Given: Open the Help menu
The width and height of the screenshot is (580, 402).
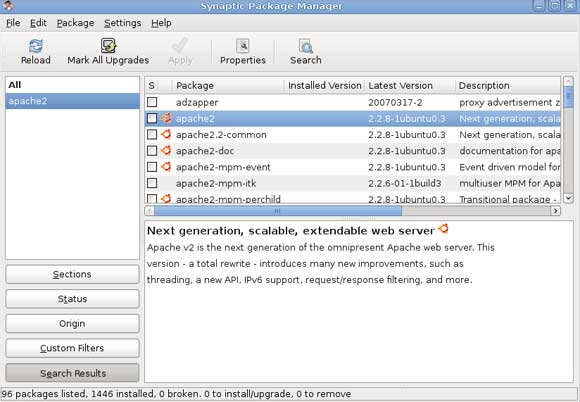Looking at the screenshot, I should 161,23.
